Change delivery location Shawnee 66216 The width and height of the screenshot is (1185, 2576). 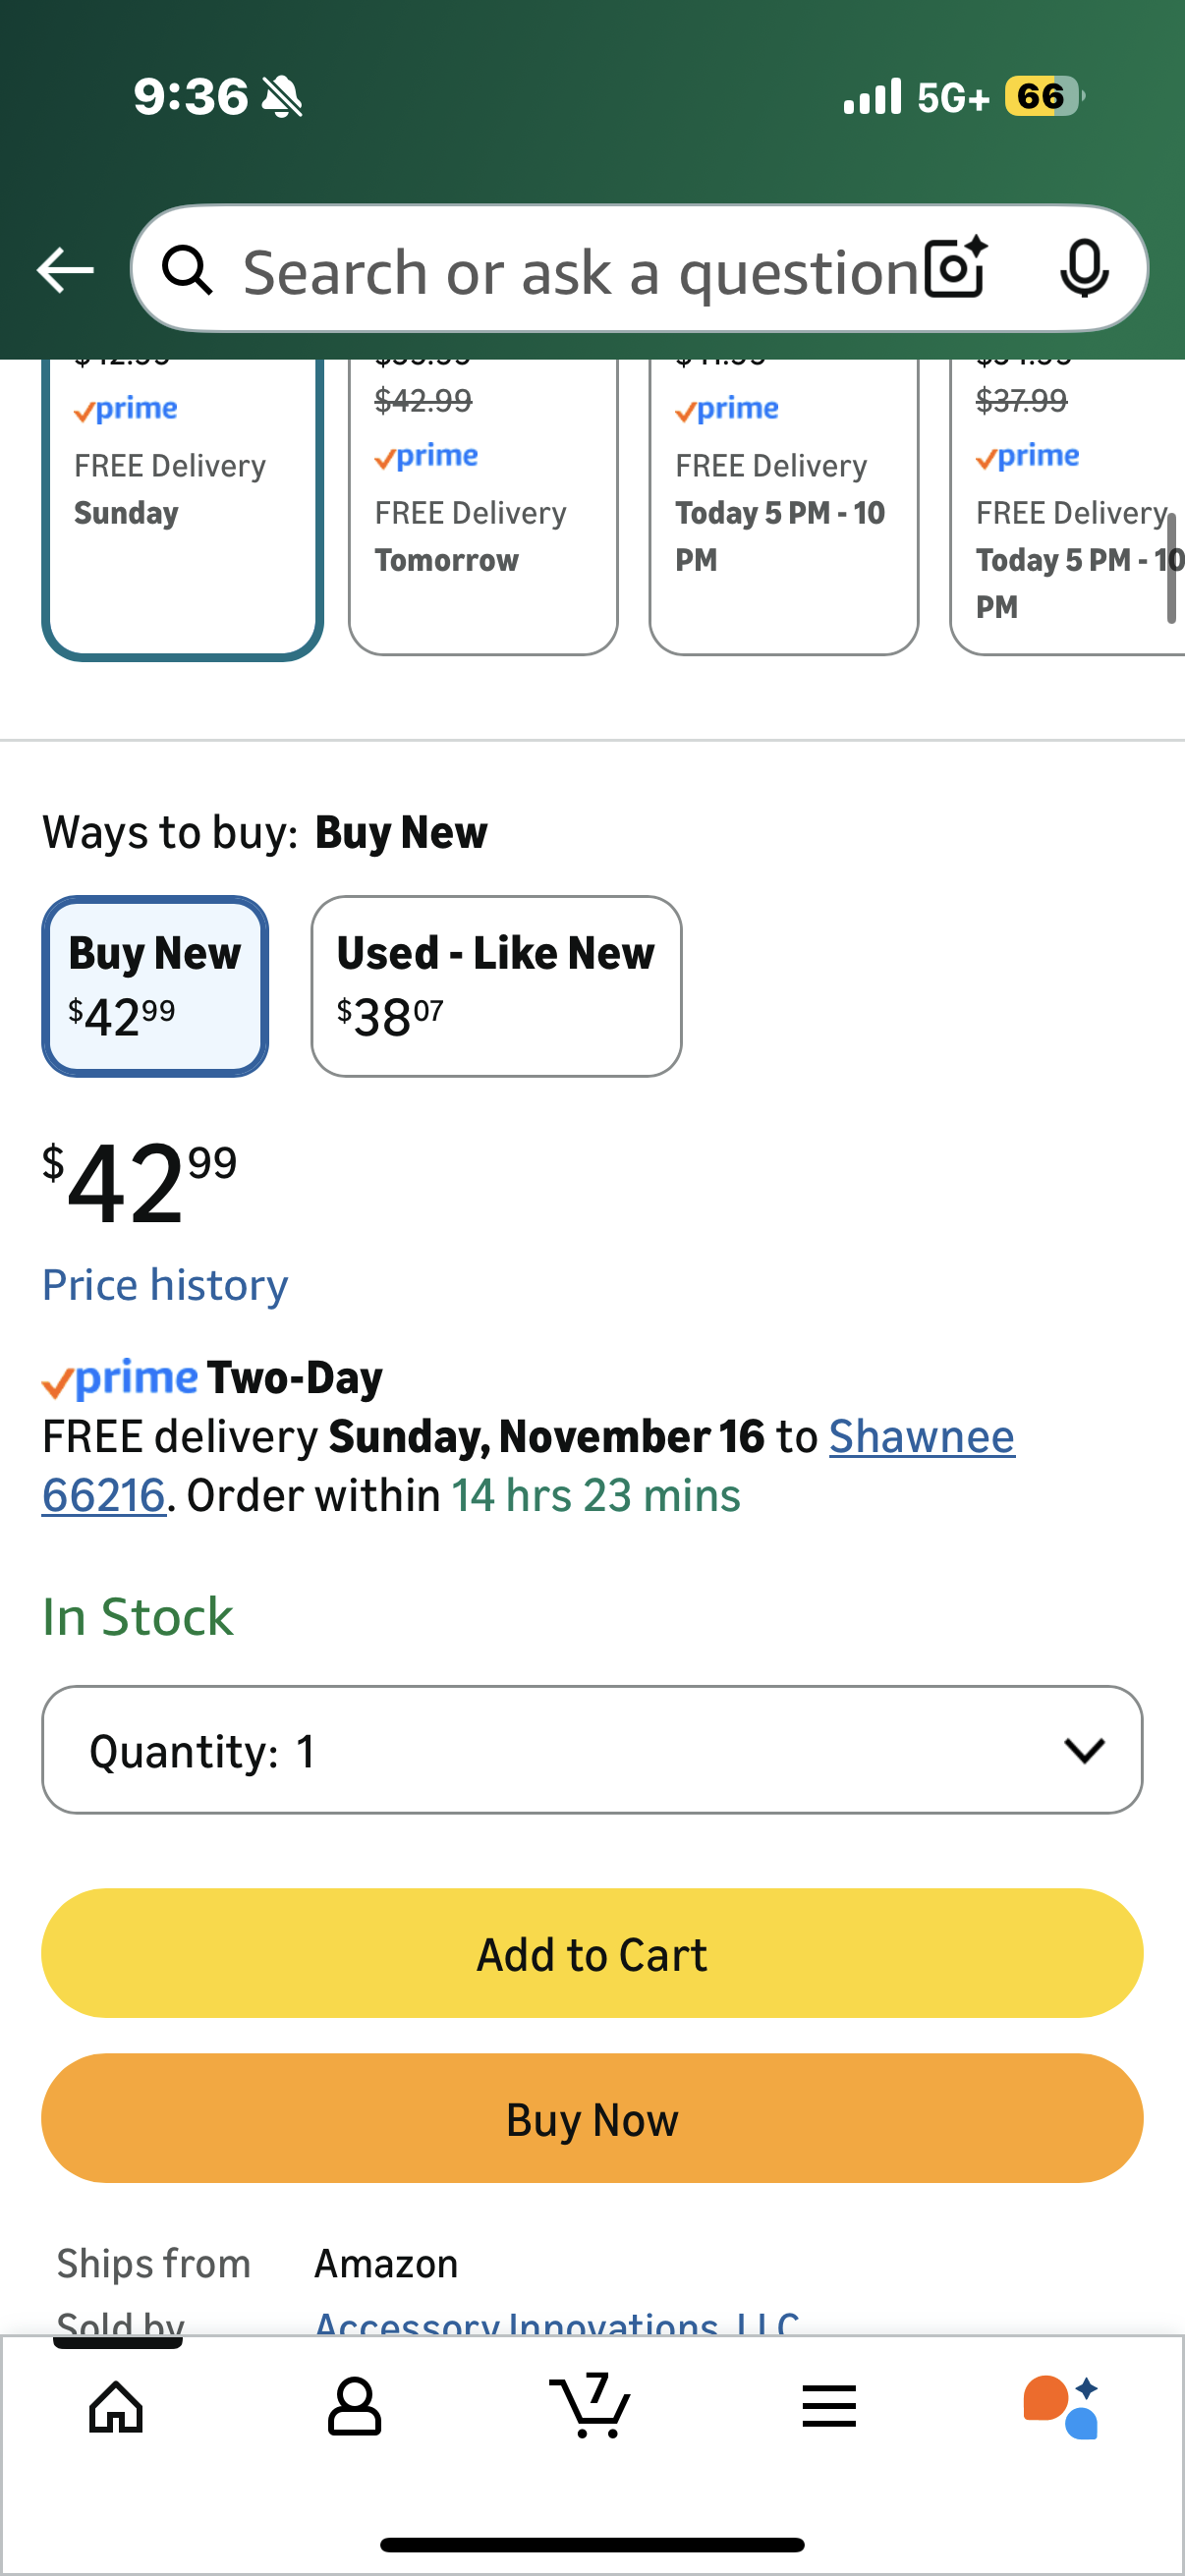[920, 1437]
